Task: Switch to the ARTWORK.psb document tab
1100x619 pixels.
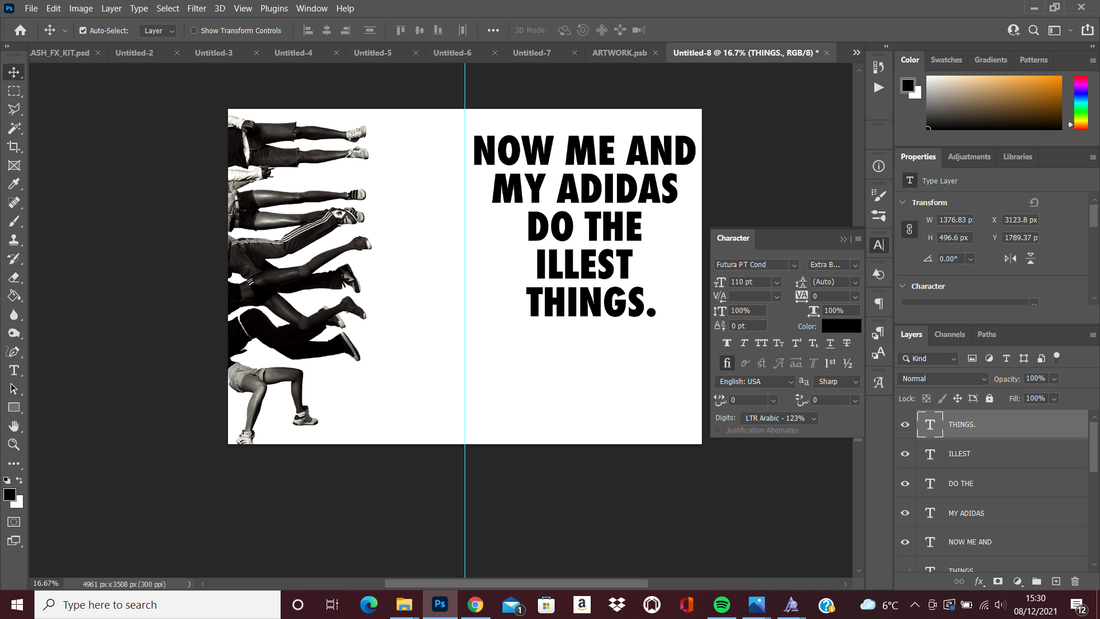Action: tap(619, 53)
